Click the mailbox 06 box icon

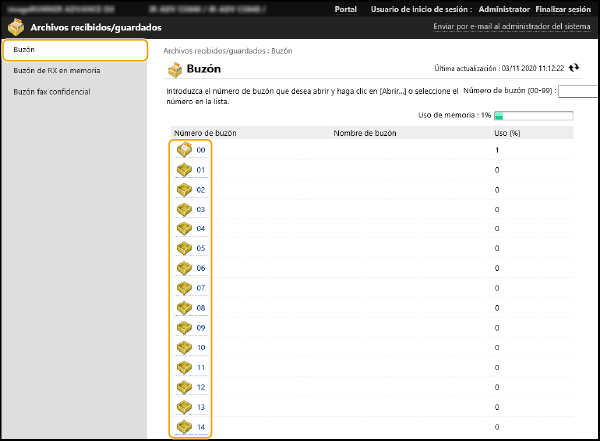(184, 268)
